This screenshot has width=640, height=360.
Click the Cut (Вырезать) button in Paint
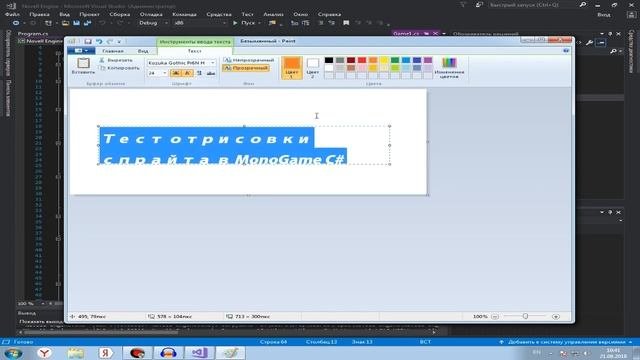tap(116, 60)
